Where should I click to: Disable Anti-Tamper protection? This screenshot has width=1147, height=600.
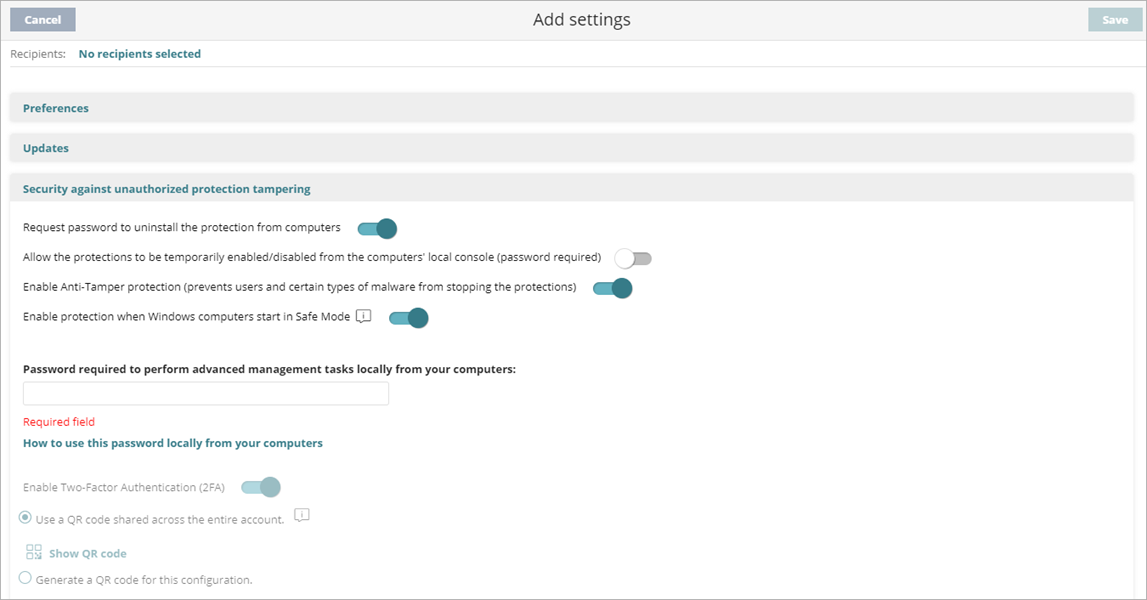[611, 287]
